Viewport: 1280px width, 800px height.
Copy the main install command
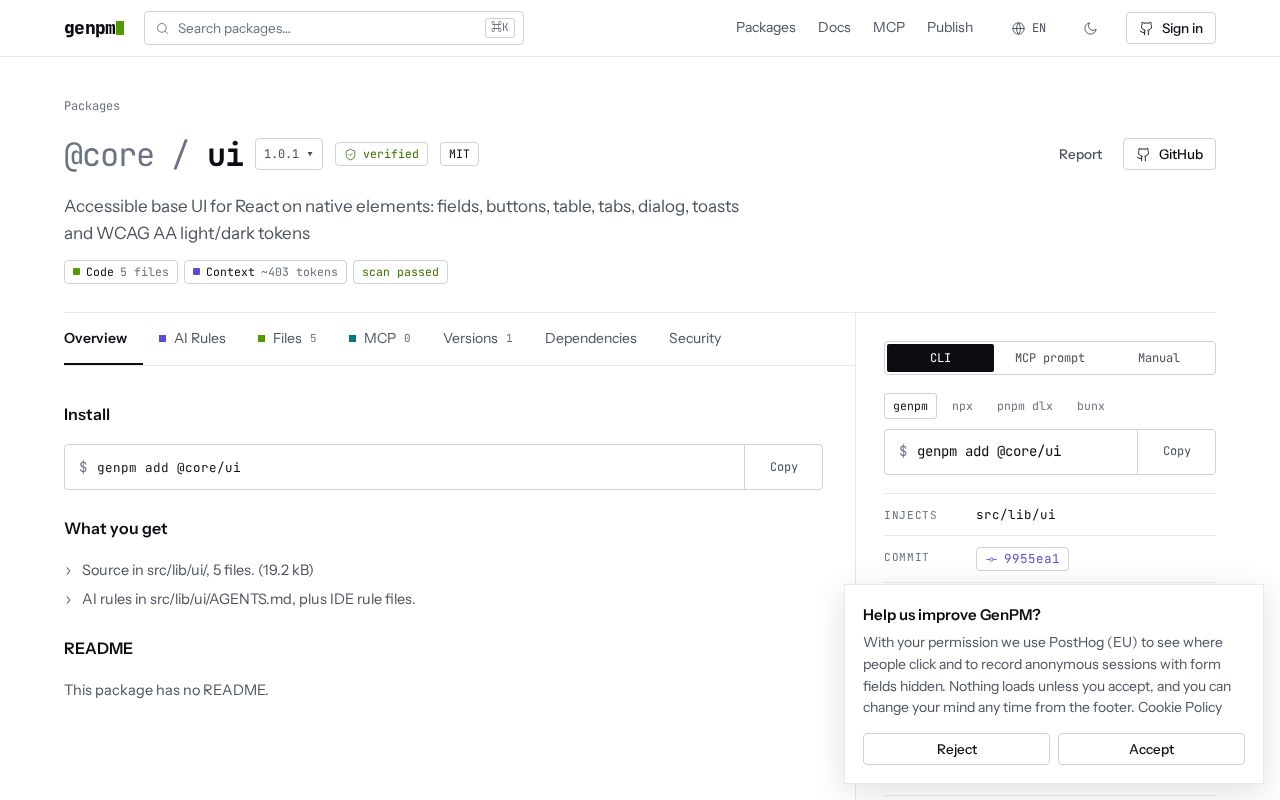point(784,467)
